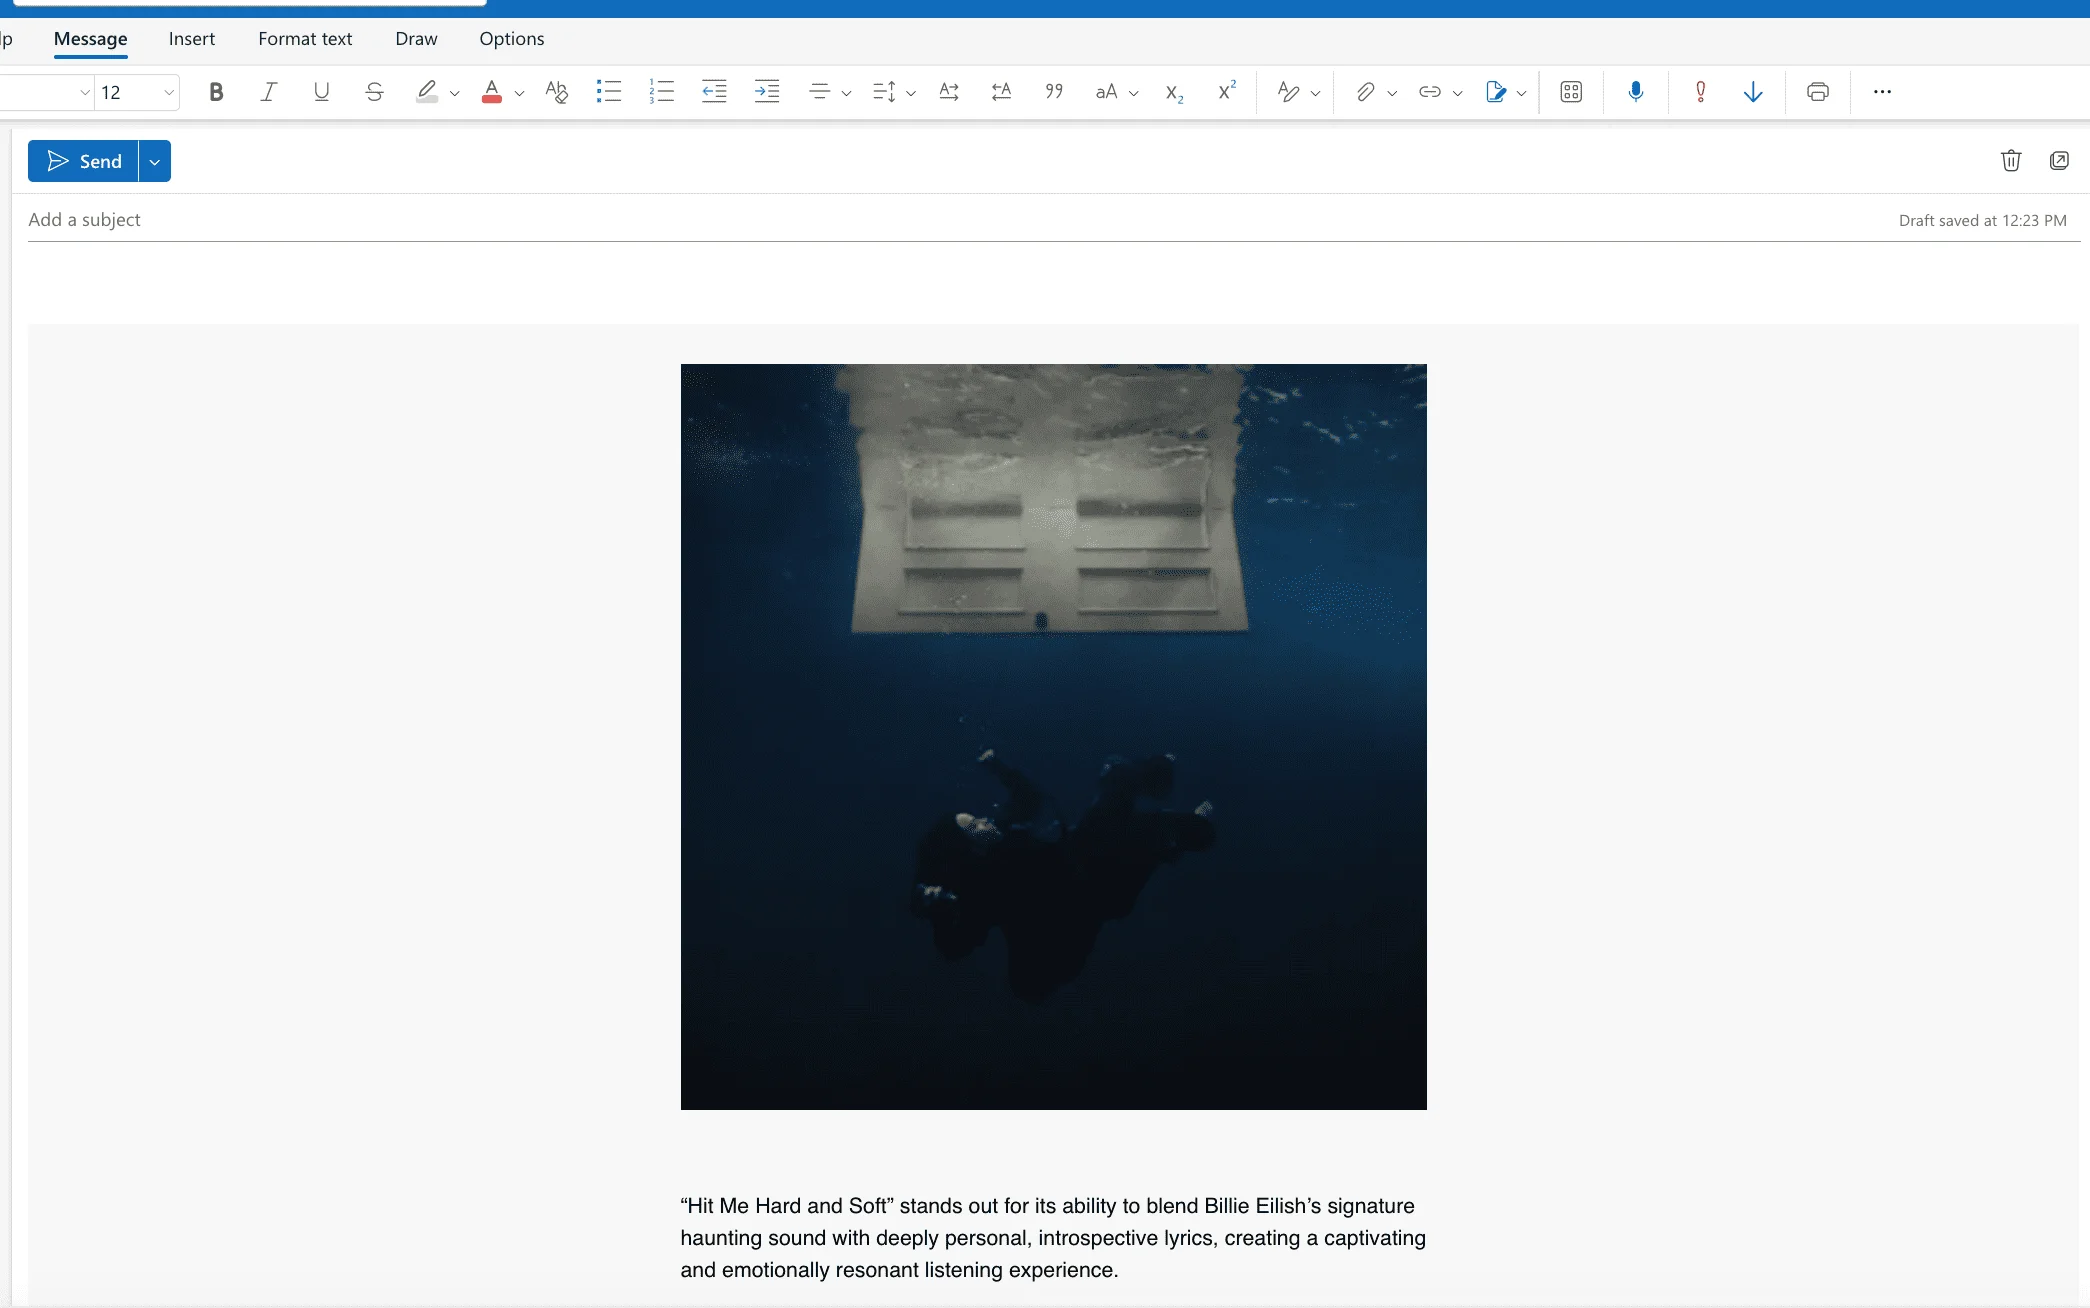
Task: Attach a file with paperclip icon
Action: (1365, 92)
